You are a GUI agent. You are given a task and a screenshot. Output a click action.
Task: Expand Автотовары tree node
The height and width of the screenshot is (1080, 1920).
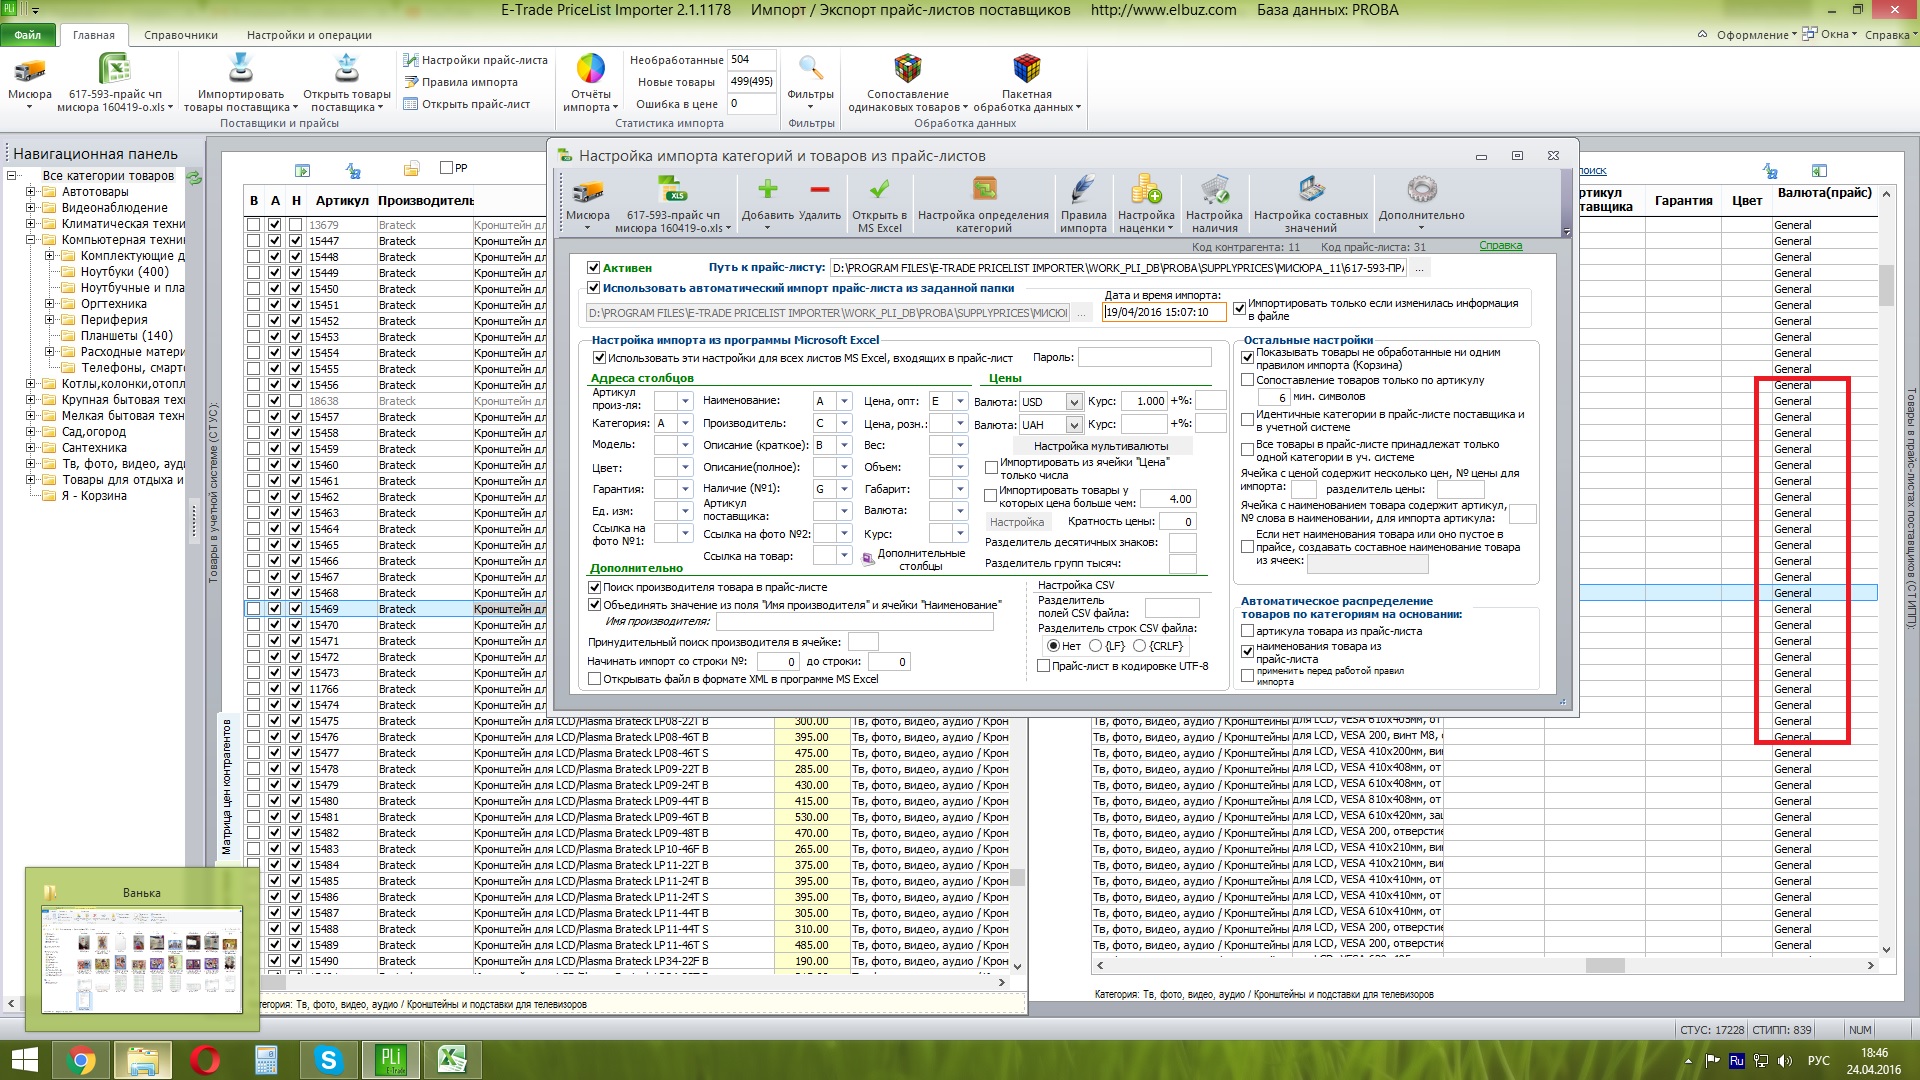pos(31,192)
